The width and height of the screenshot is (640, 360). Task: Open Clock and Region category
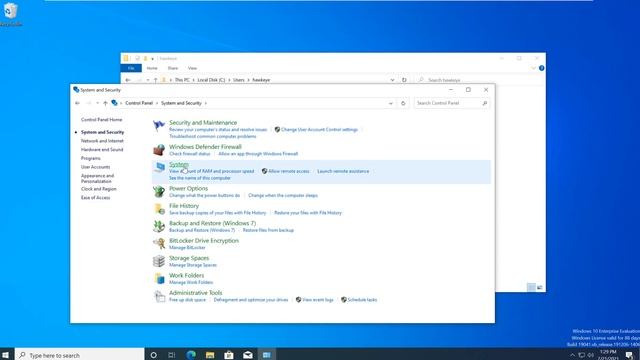(99, 189)
